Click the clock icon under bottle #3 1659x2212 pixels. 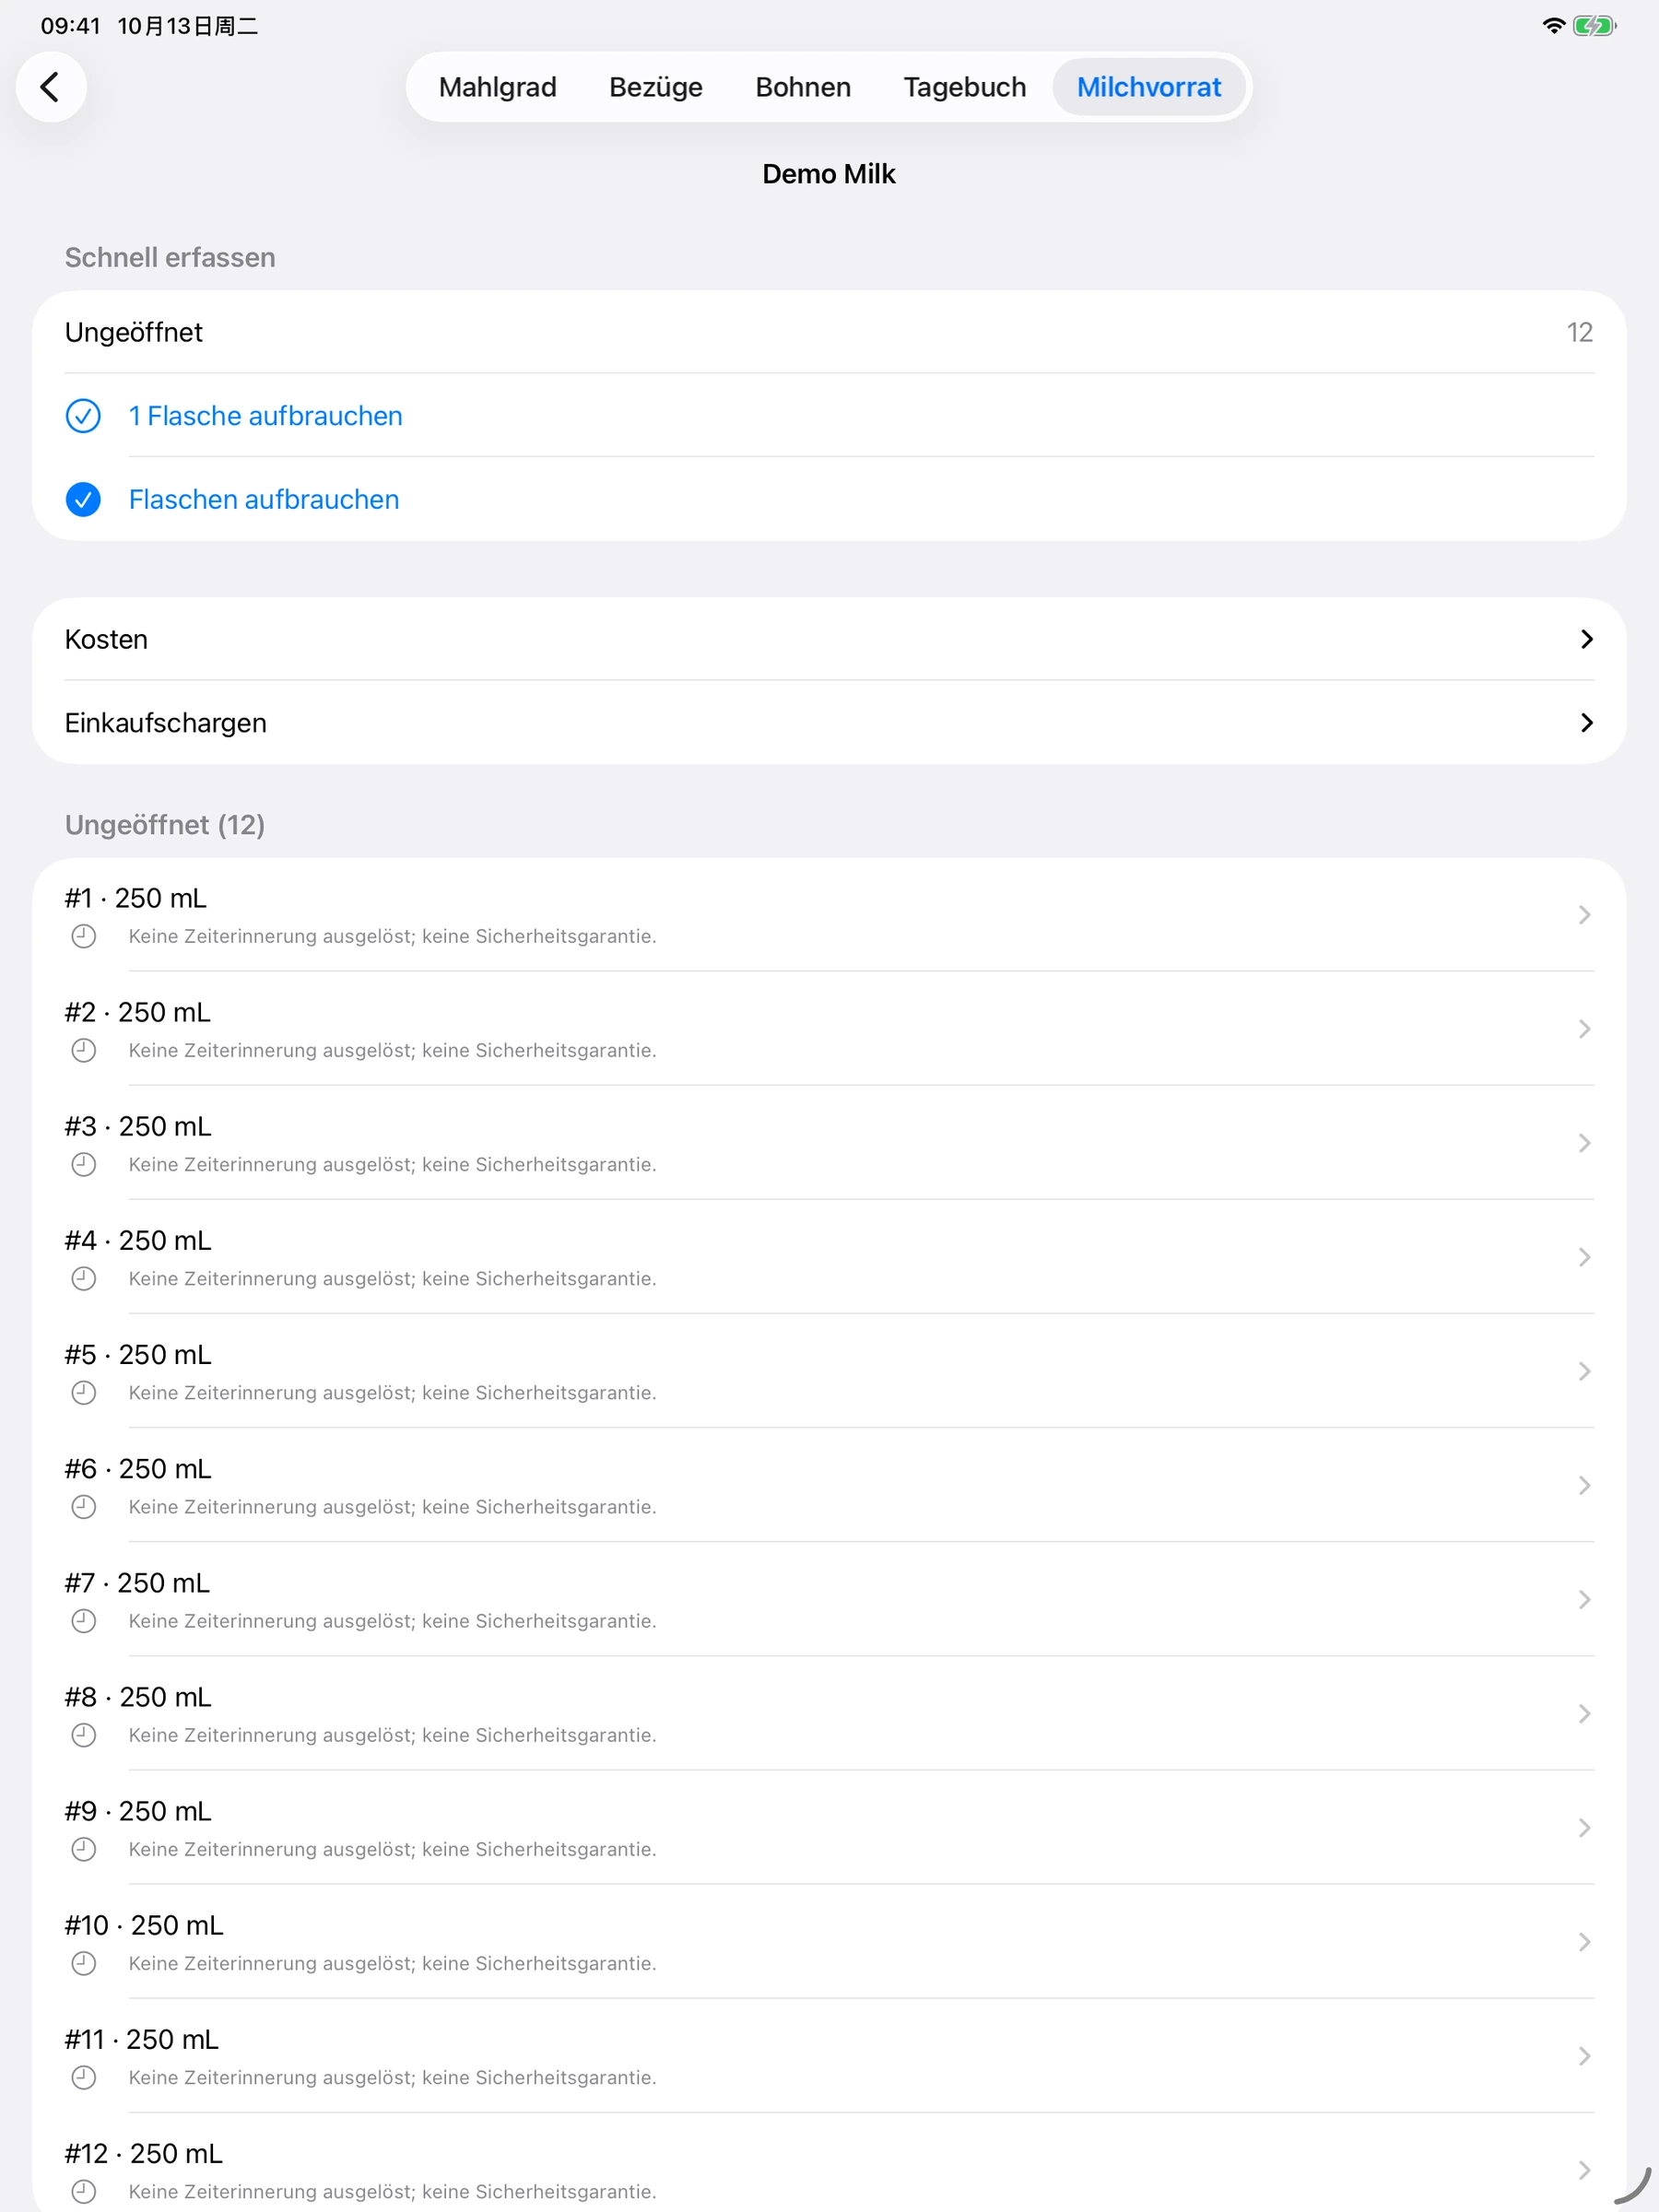pos(84,1164)
